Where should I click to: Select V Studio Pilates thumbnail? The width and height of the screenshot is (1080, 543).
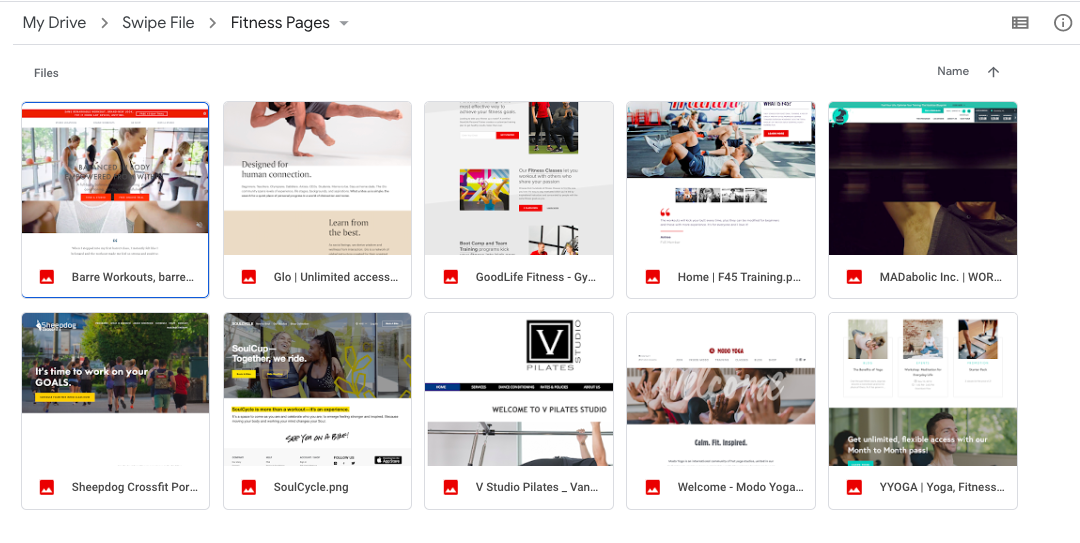coord(519,389)
